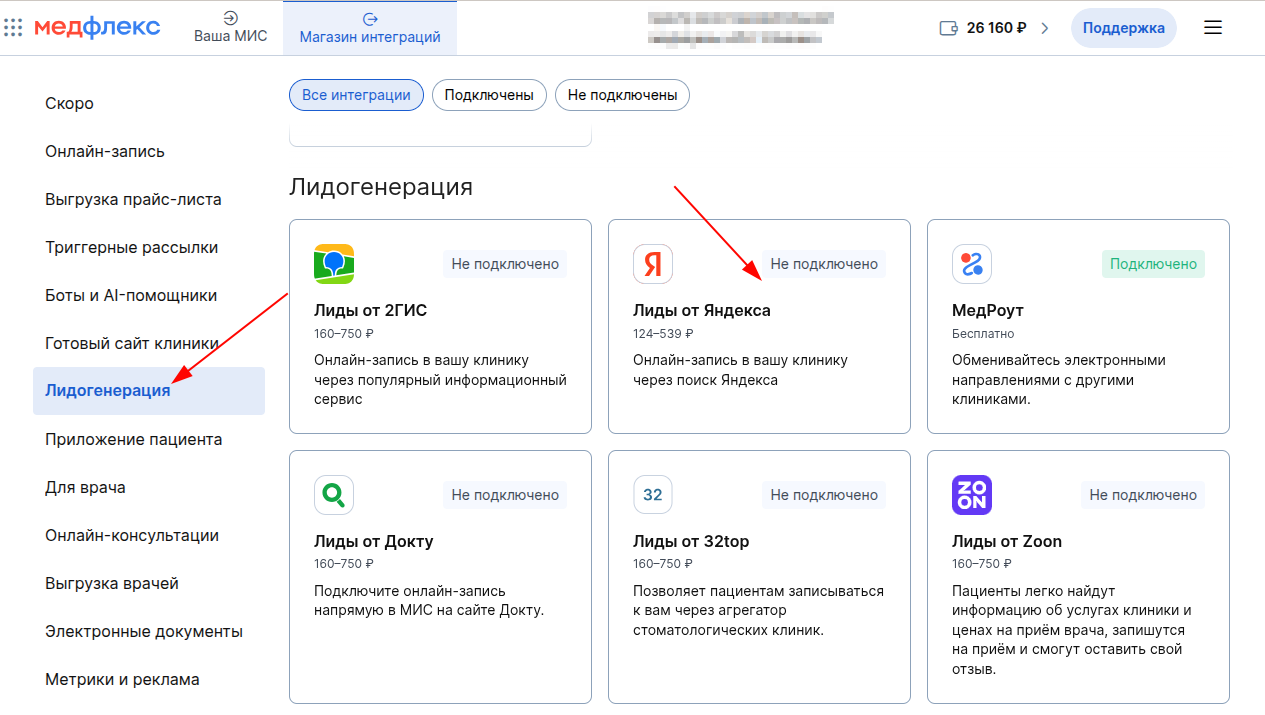Filter by "Не подключены" integrations
The width and height of the screenshot is (1265, 715).
click(622, 95)
